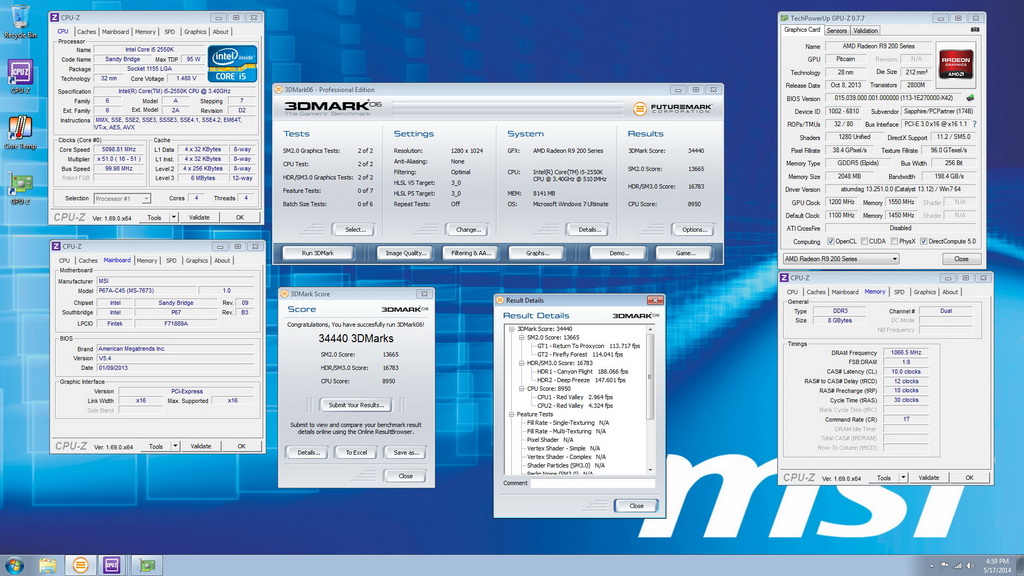Click scrollbar down arrow in Result Details
The width and height of the screenshot is (1024, 576).
(x=650, y=470)
